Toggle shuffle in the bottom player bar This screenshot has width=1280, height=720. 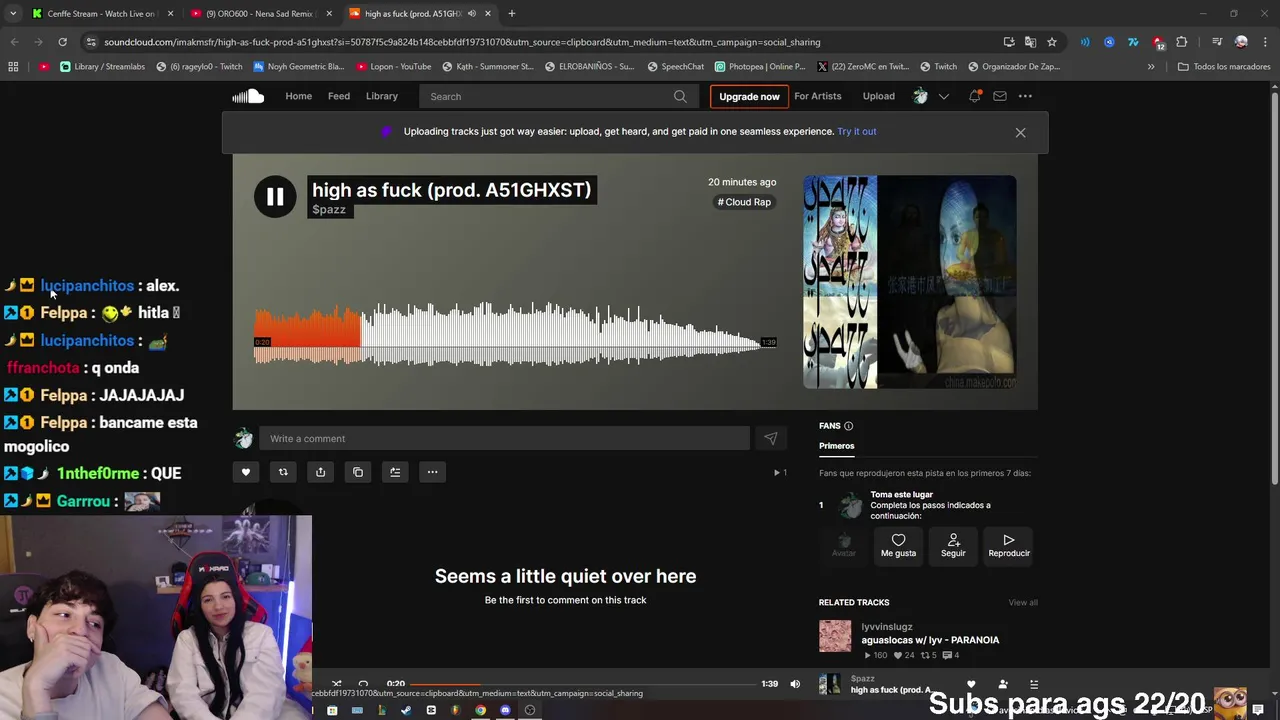(x=337, y=684)
